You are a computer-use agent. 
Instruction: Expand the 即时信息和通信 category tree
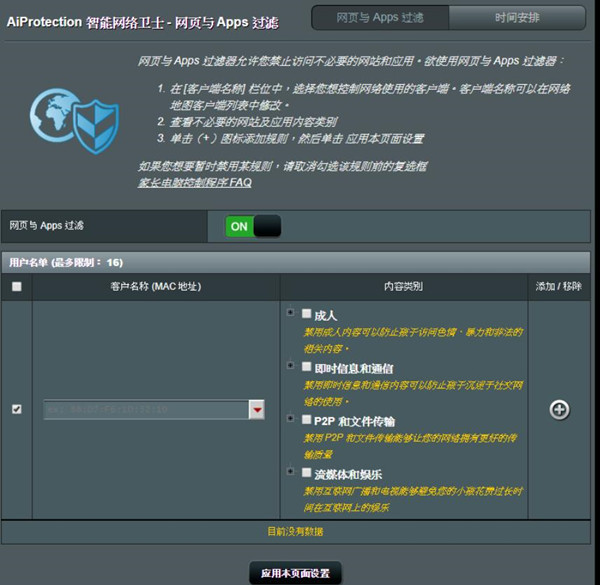click(290, 367)
